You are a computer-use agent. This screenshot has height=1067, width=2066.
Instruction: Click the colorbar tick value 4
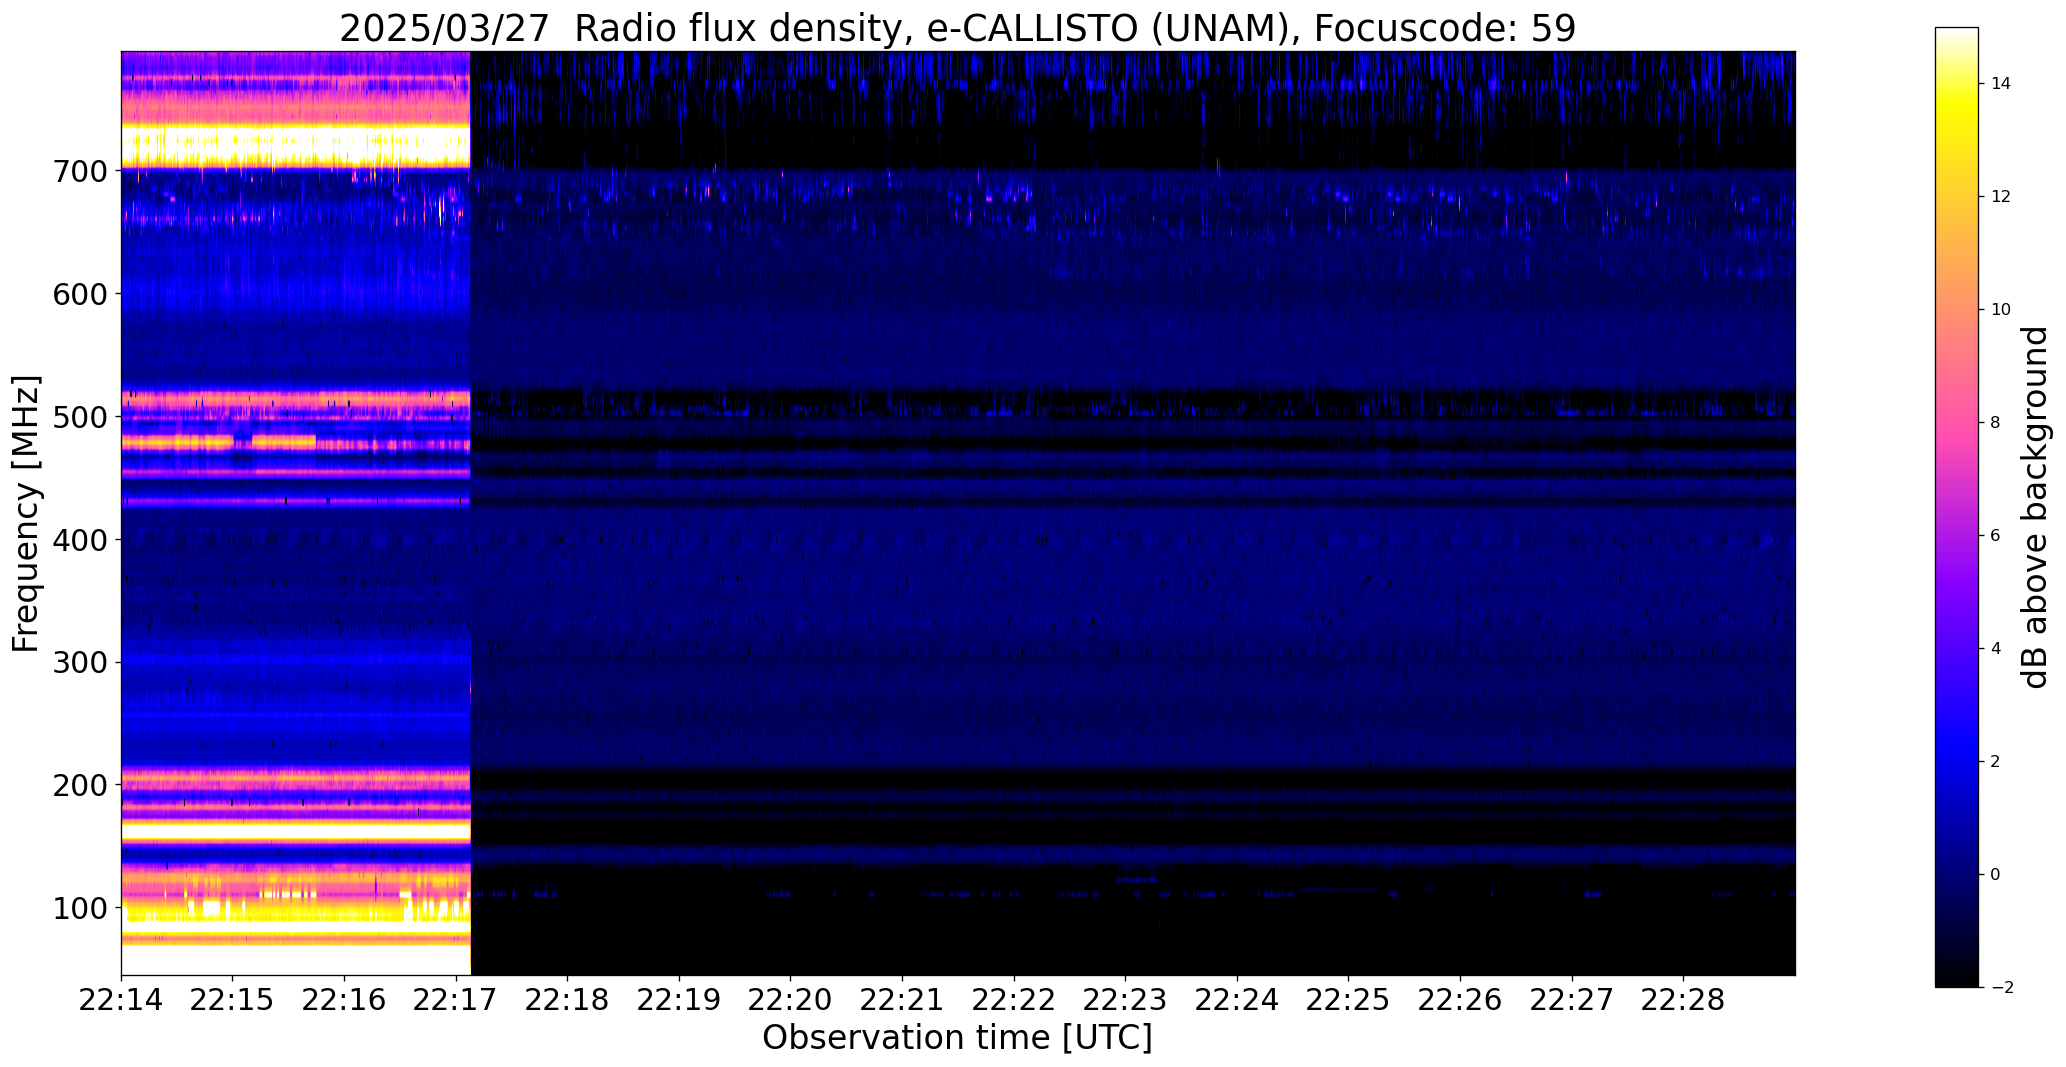1996,649
